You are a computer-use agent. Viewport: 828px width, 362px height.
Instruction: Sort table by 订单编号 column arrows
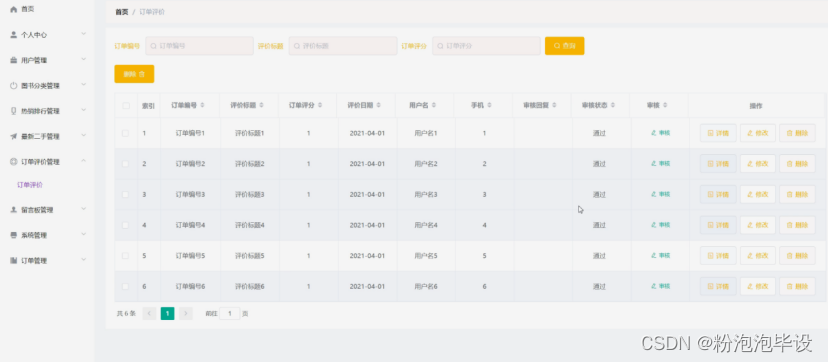202,106
